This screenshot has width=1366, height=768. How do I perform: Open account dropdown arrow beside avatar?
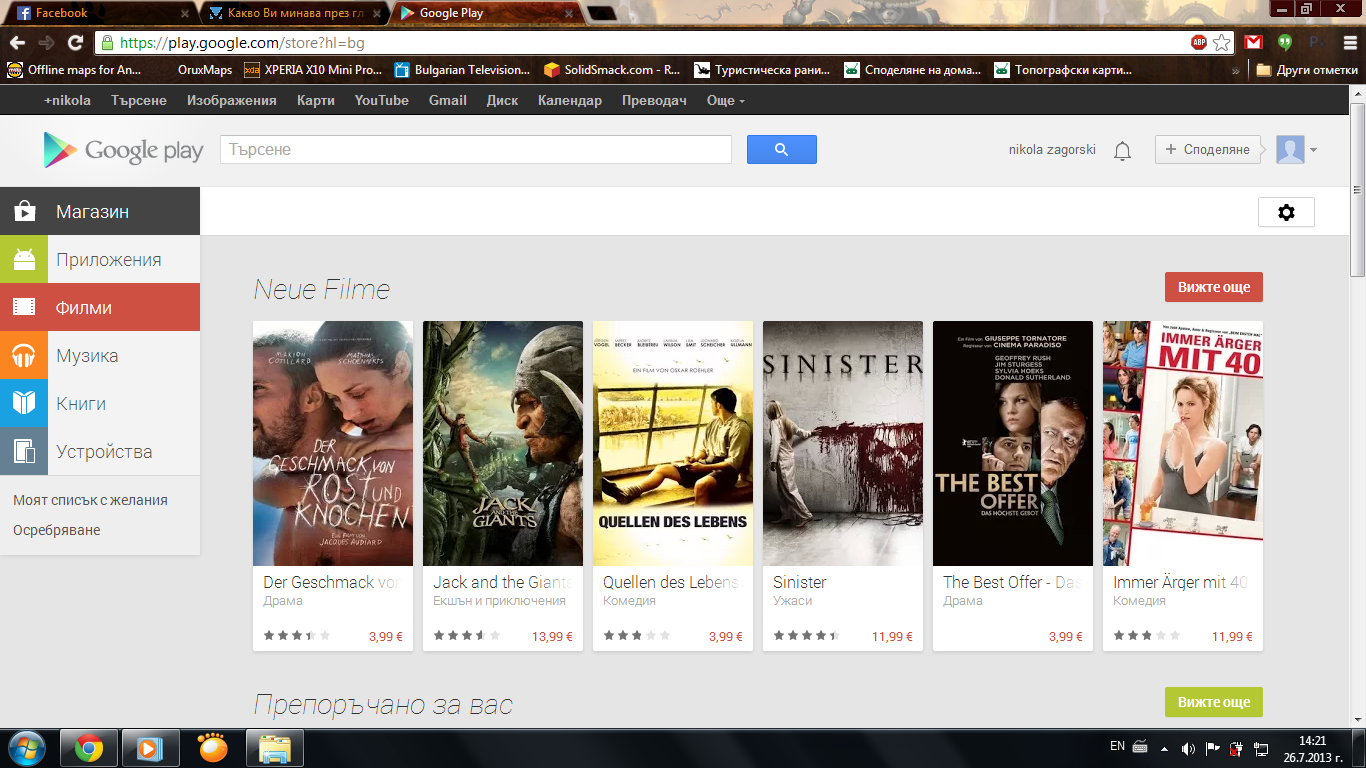1313,151
